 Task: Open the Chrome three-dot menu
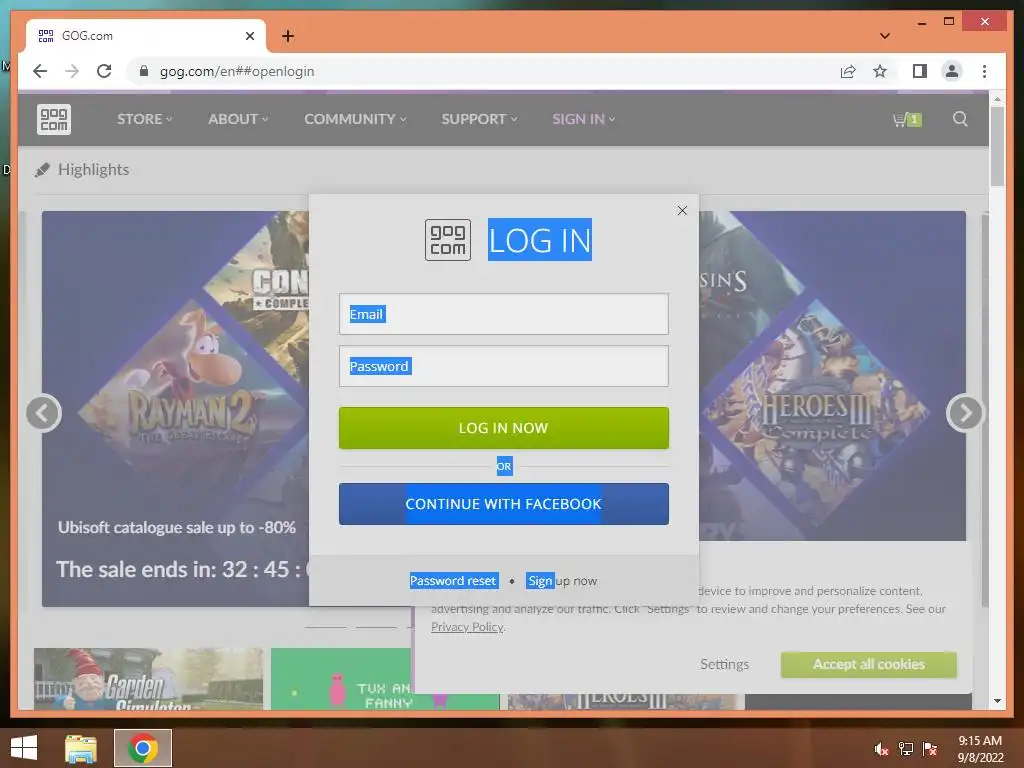[984, 71]
